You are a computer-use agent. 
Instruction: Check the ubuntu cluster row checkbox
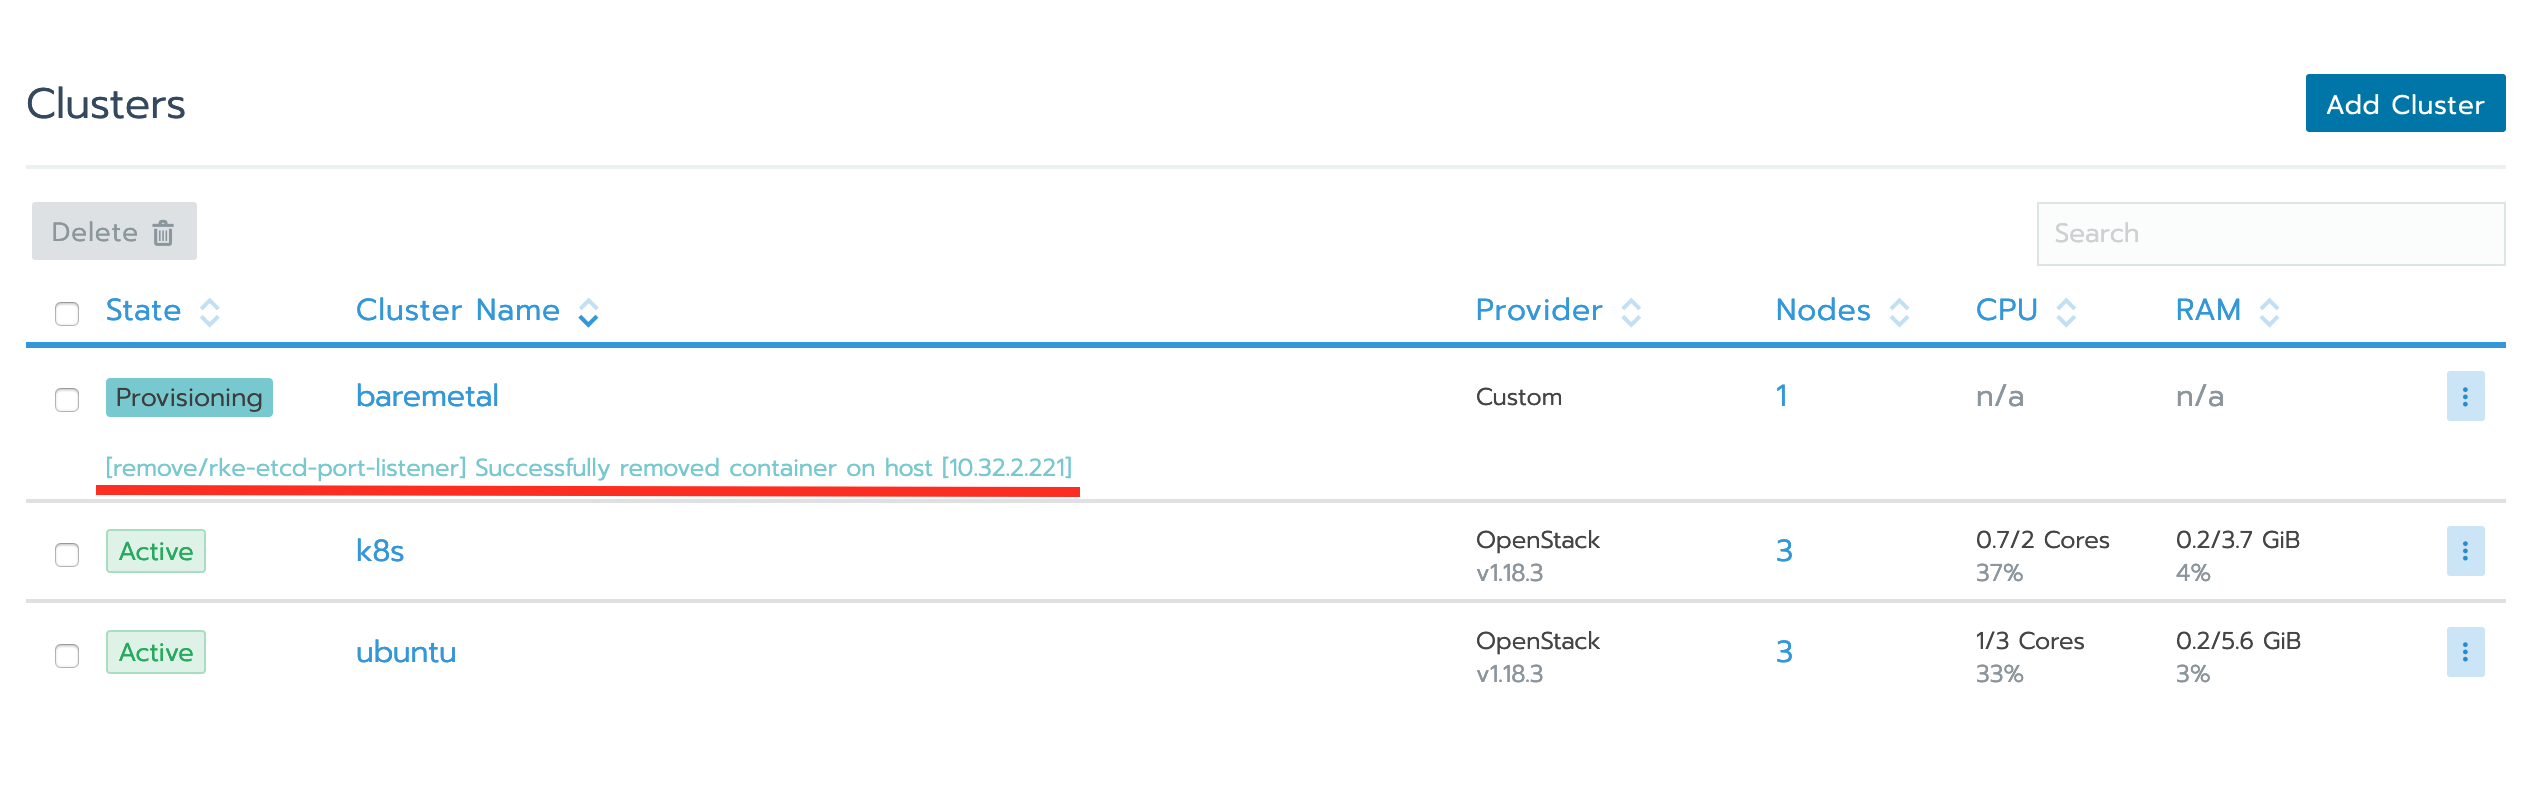click(67, 656)
